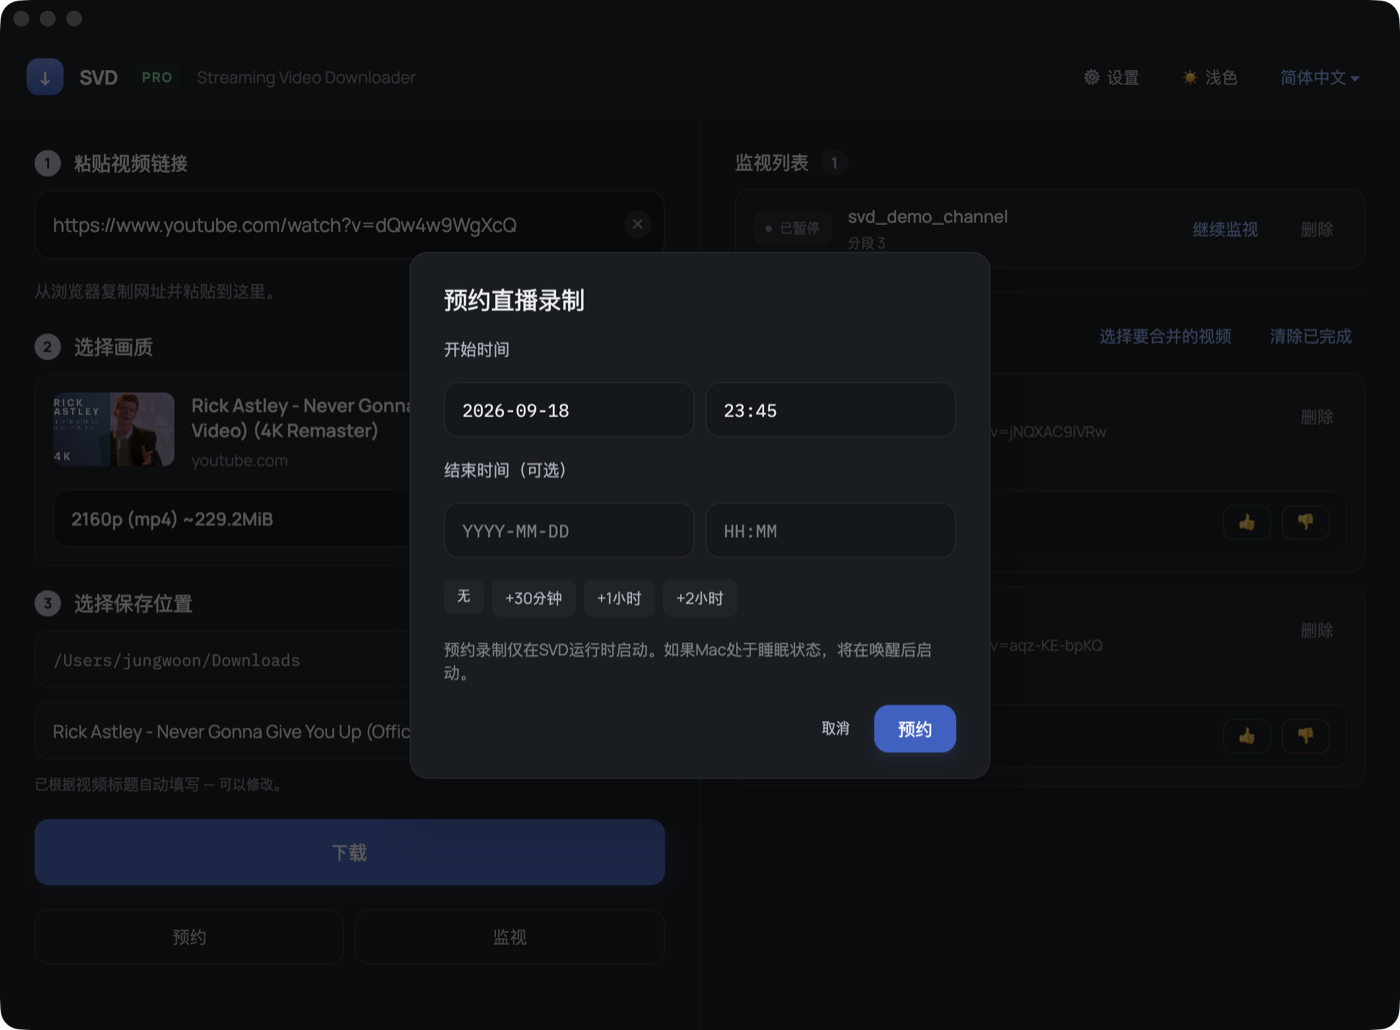Open settings via the gear icon
Screen dimensions: 1400x1030
[1092, 77]
